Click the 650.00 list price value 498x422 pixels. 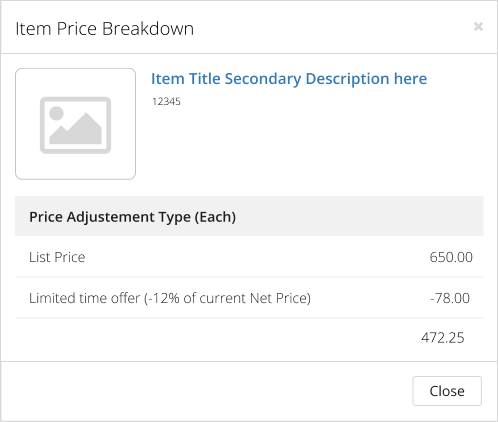coord(451,257)
